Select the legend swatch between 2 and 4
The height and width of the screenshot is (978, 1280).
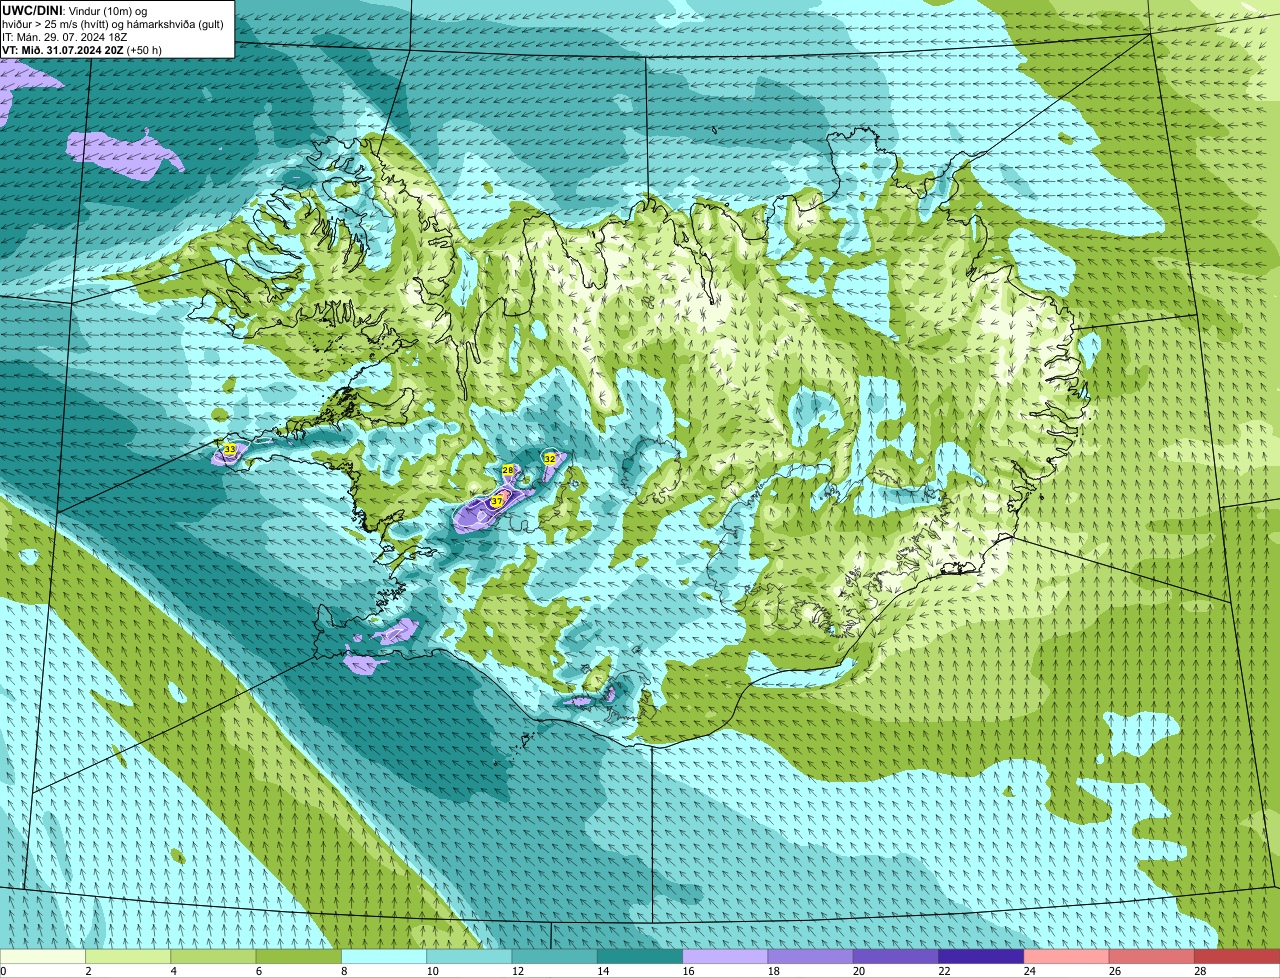128,956
